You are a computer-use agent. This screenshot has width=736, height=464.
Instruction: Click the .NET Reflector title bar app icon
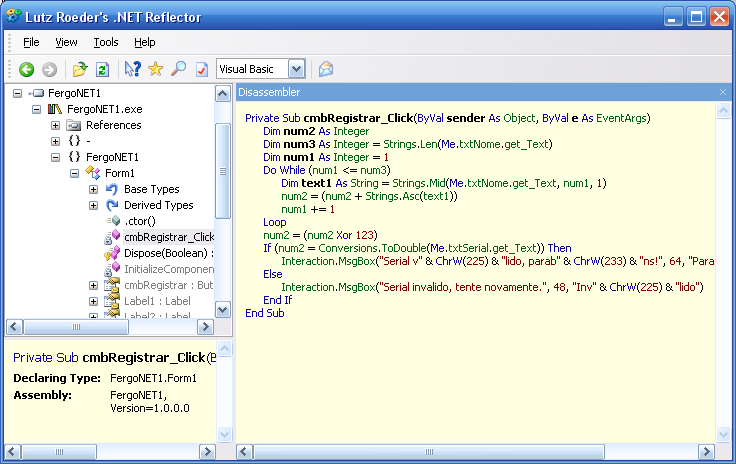[14, 16]
